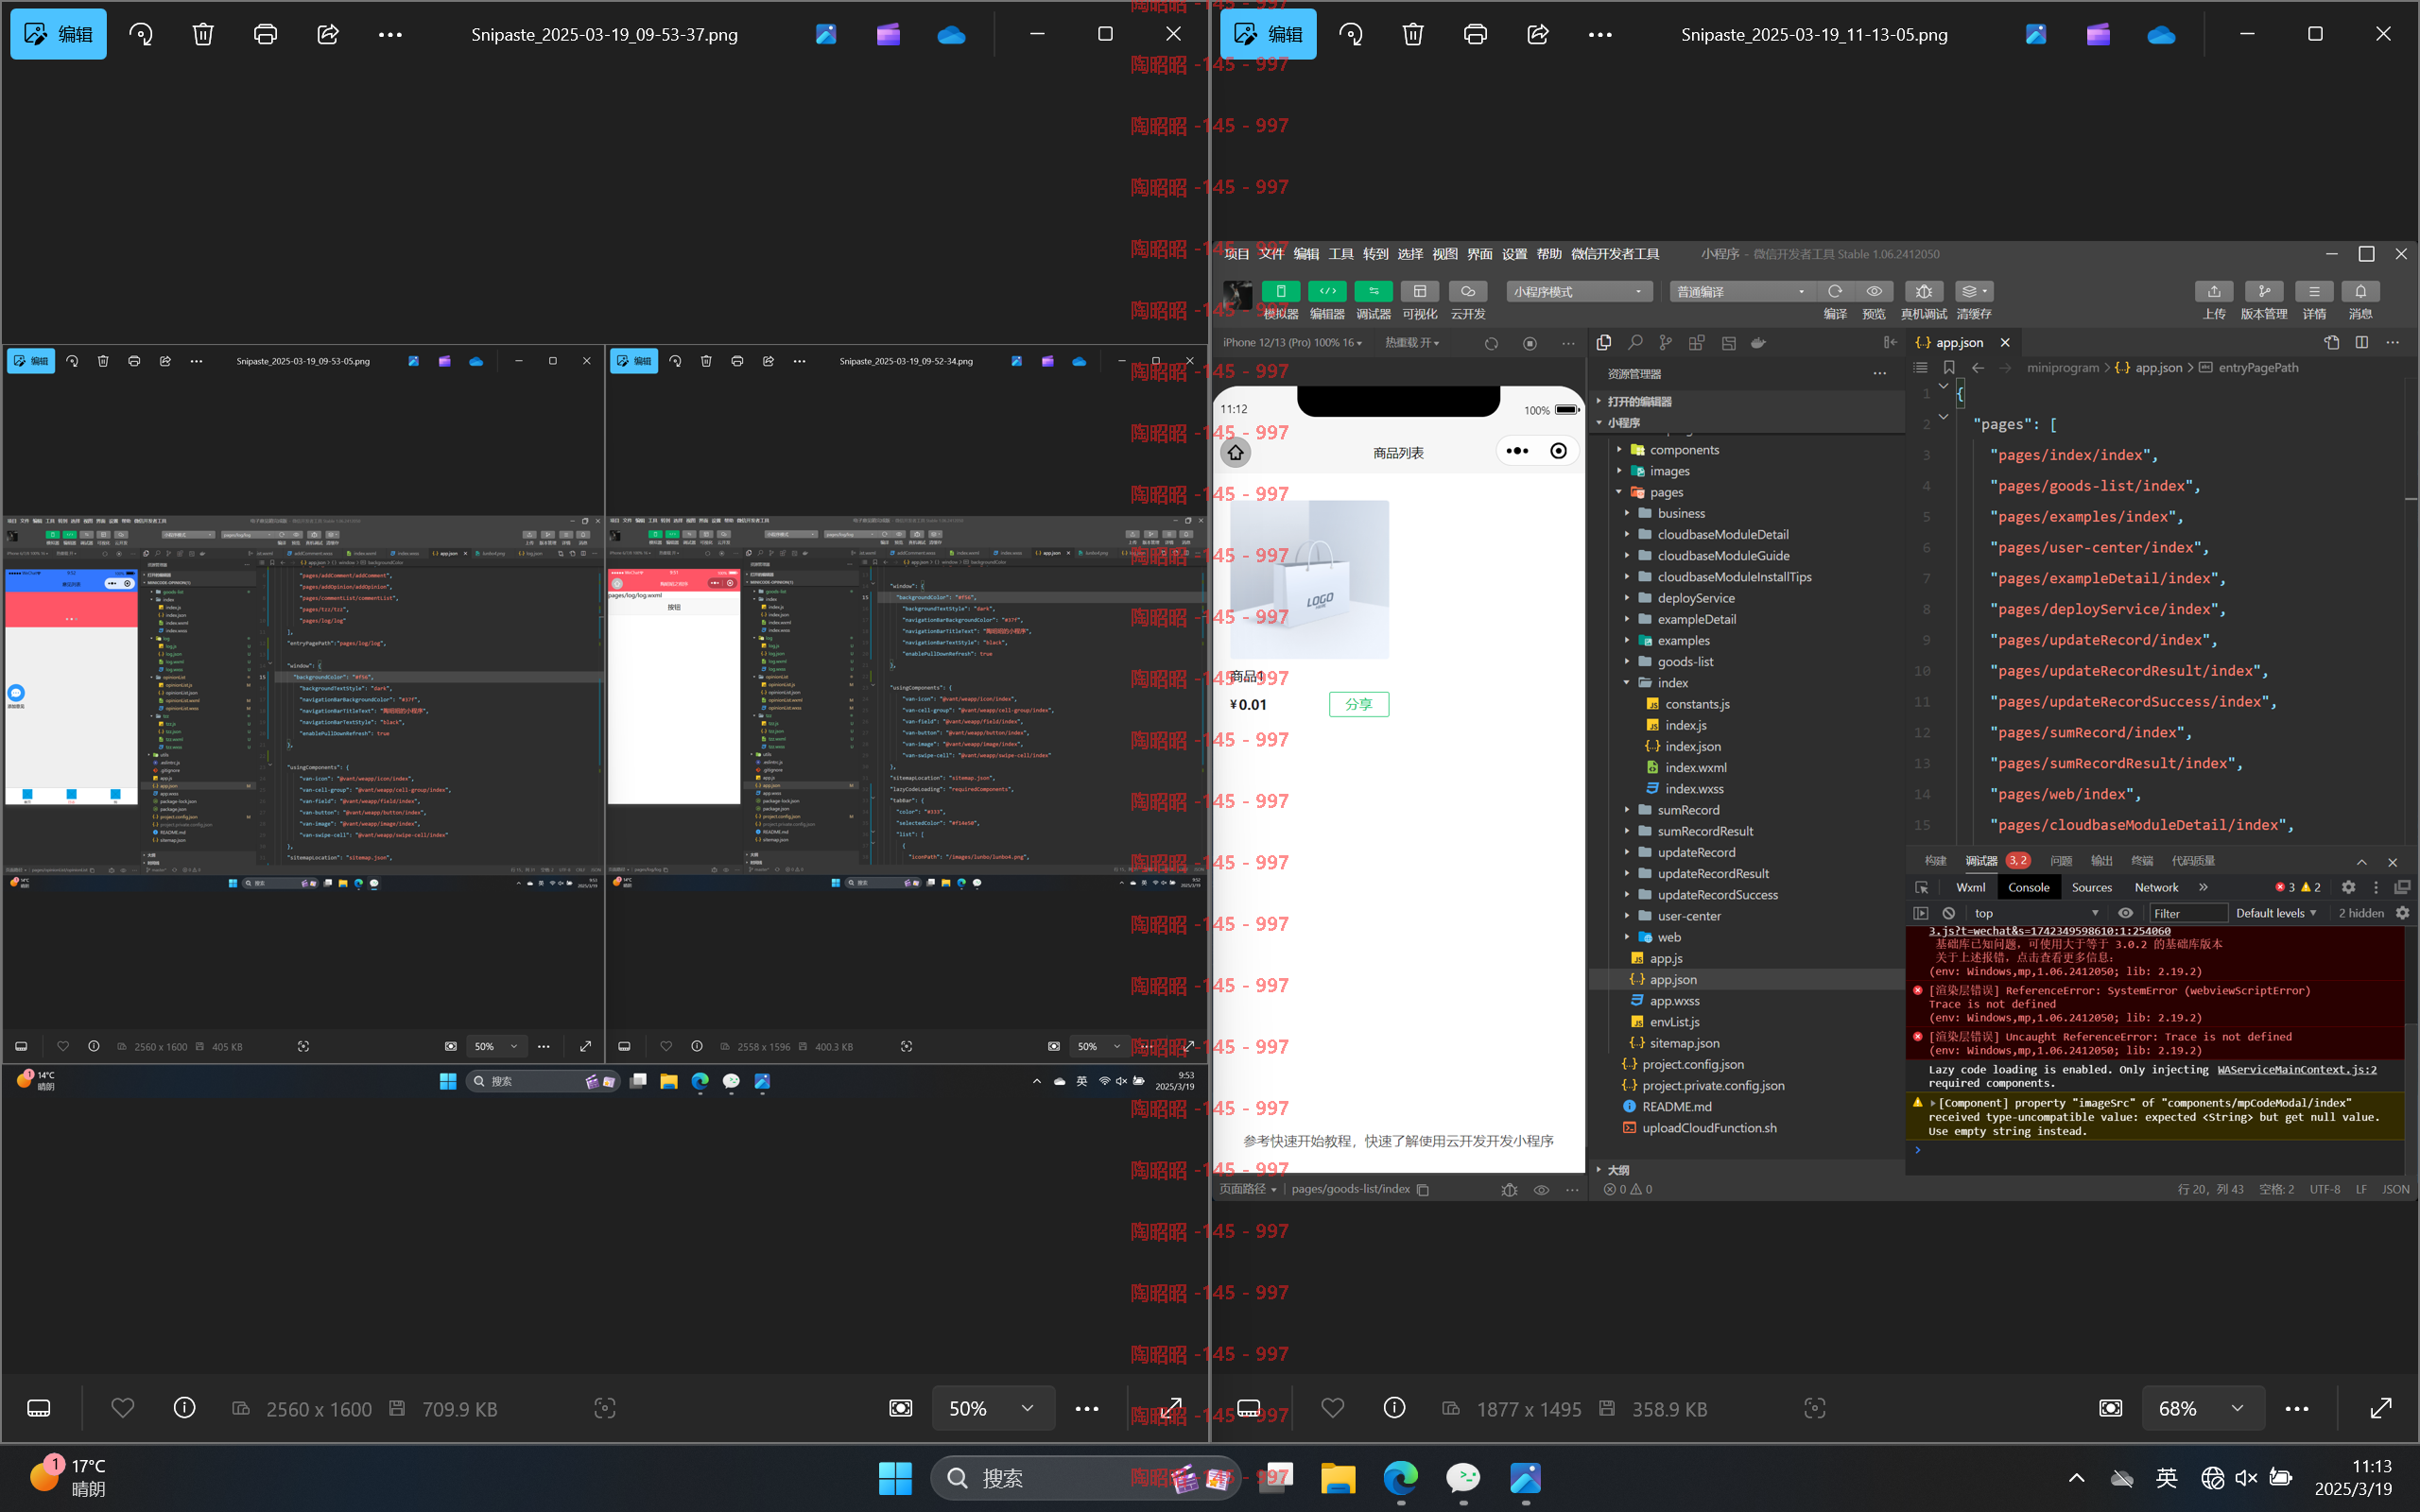The width and height of the screenshot is (2420, 1512).
Task: Click 编译 compile icon in WeChat devtools
Action: point(1835,291)
